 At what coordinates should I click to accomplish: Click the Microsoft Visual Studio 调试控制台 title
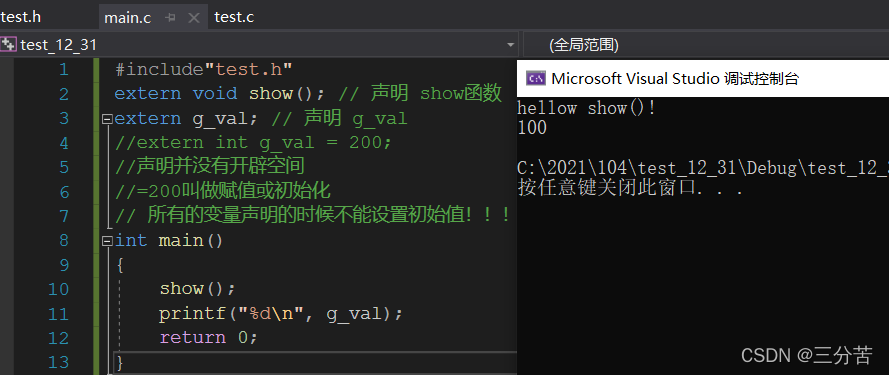click(675, 78)
